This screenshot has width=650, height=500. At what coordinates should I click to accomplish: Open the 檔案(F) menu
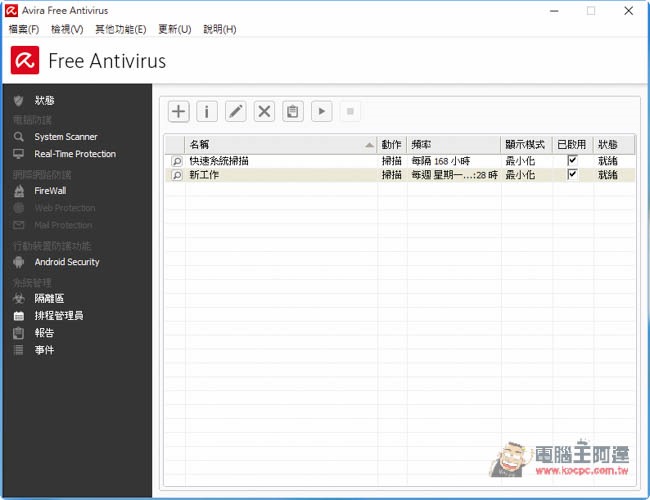pyautogui.click(x=24, y=29)
